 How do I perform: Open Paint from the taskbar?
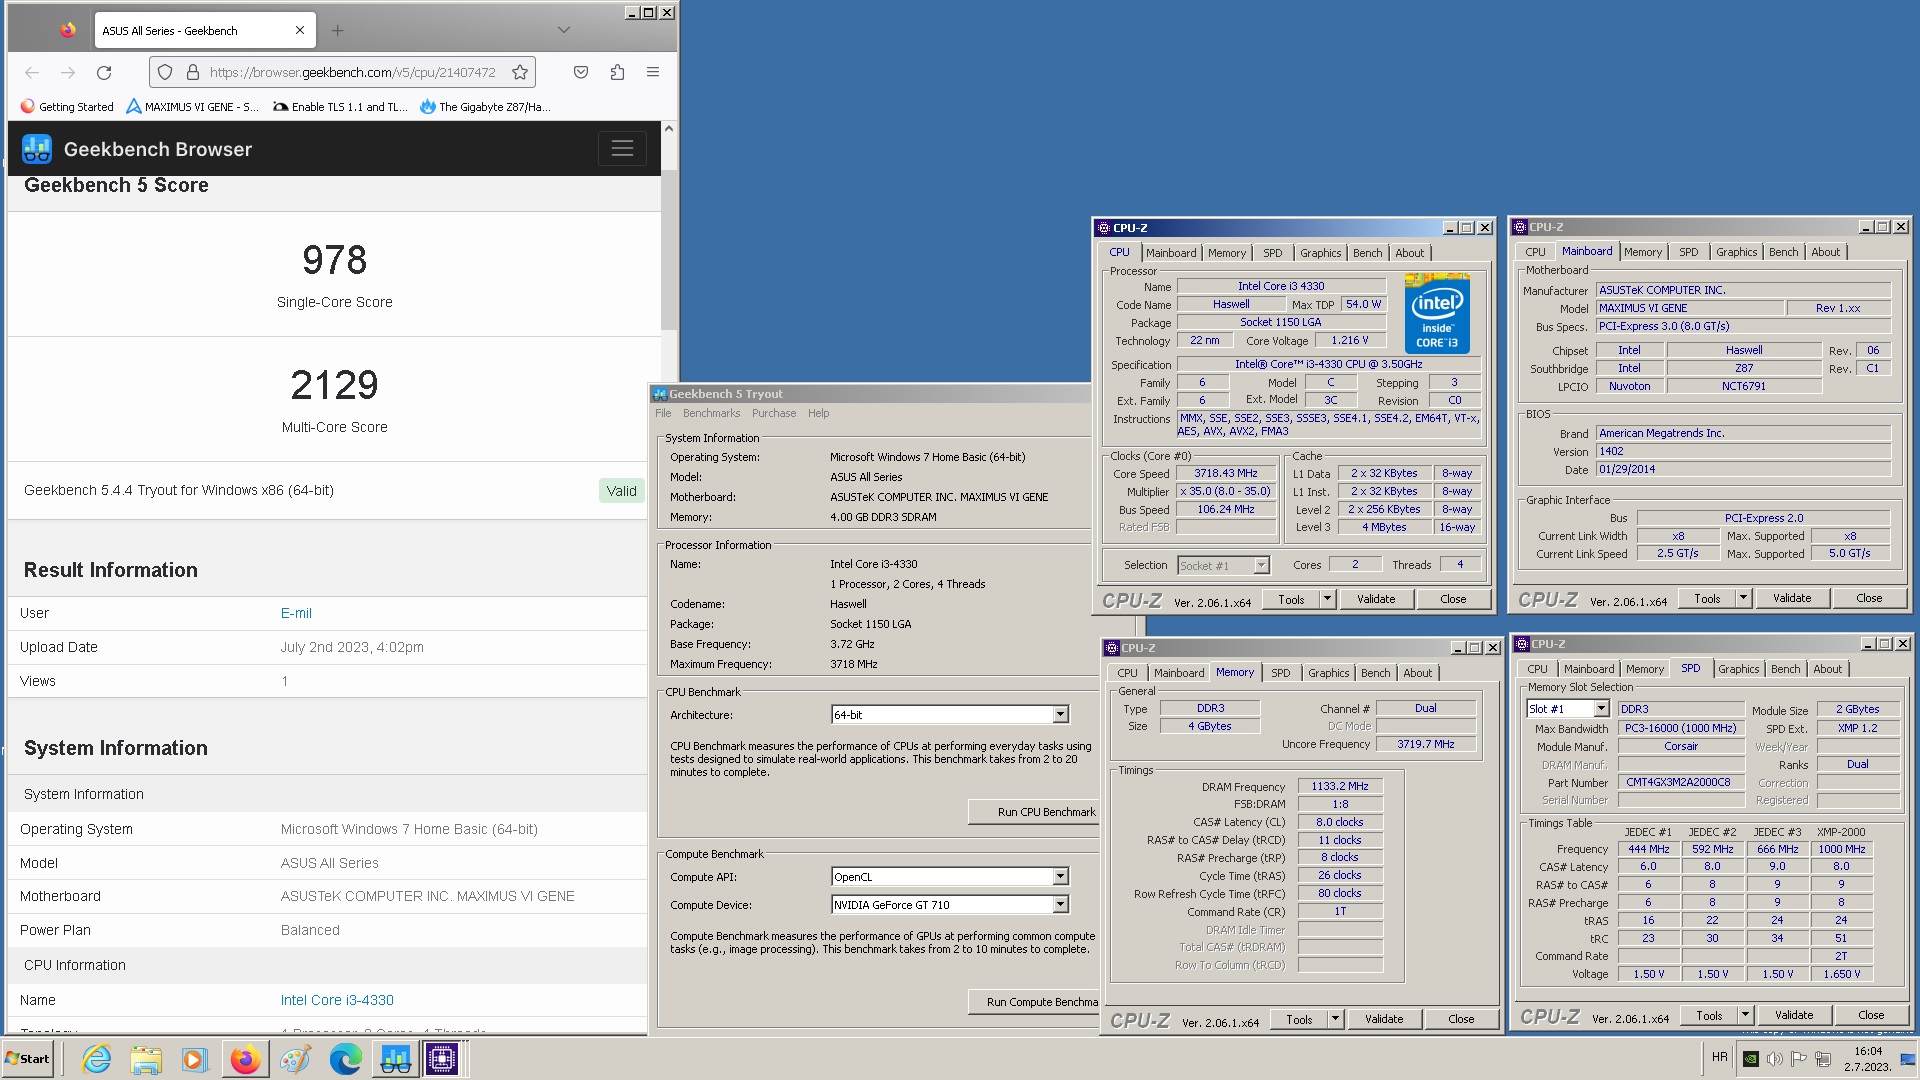(x=295, y=1059)
